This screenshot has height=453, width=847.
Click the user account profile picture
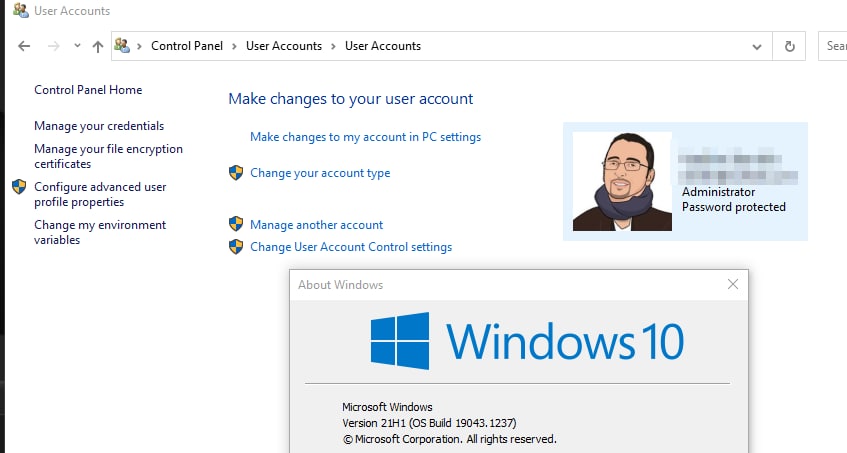622,181
